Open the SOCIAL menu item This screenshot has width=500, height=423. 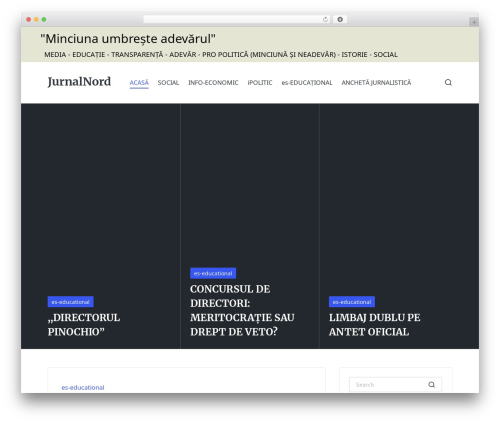click(x=168, y=83)
